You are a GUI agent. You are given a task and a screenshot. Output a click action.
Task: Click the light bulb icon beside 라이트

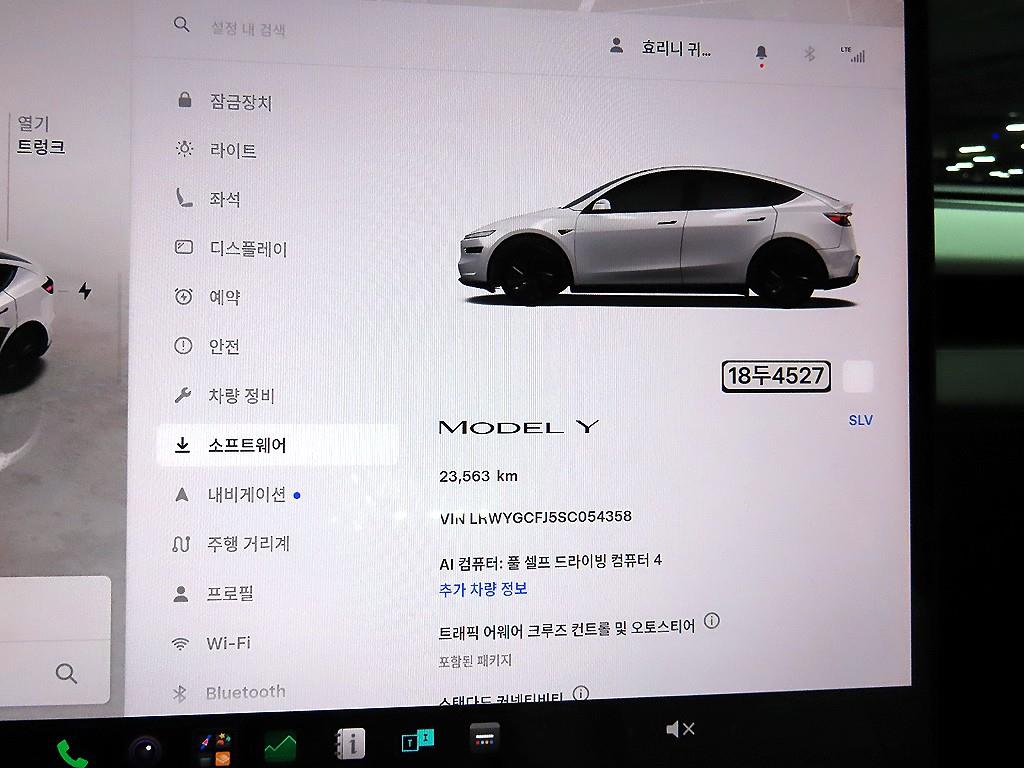click(185, 149)
